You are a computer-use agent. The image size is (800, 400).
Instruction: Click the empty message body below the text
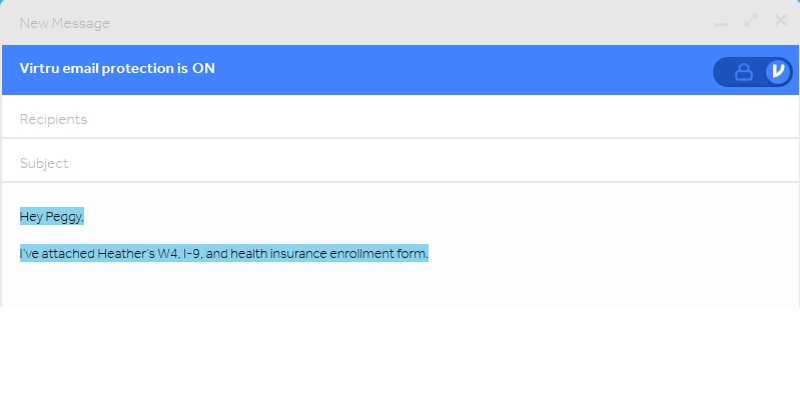click(400, 286)
